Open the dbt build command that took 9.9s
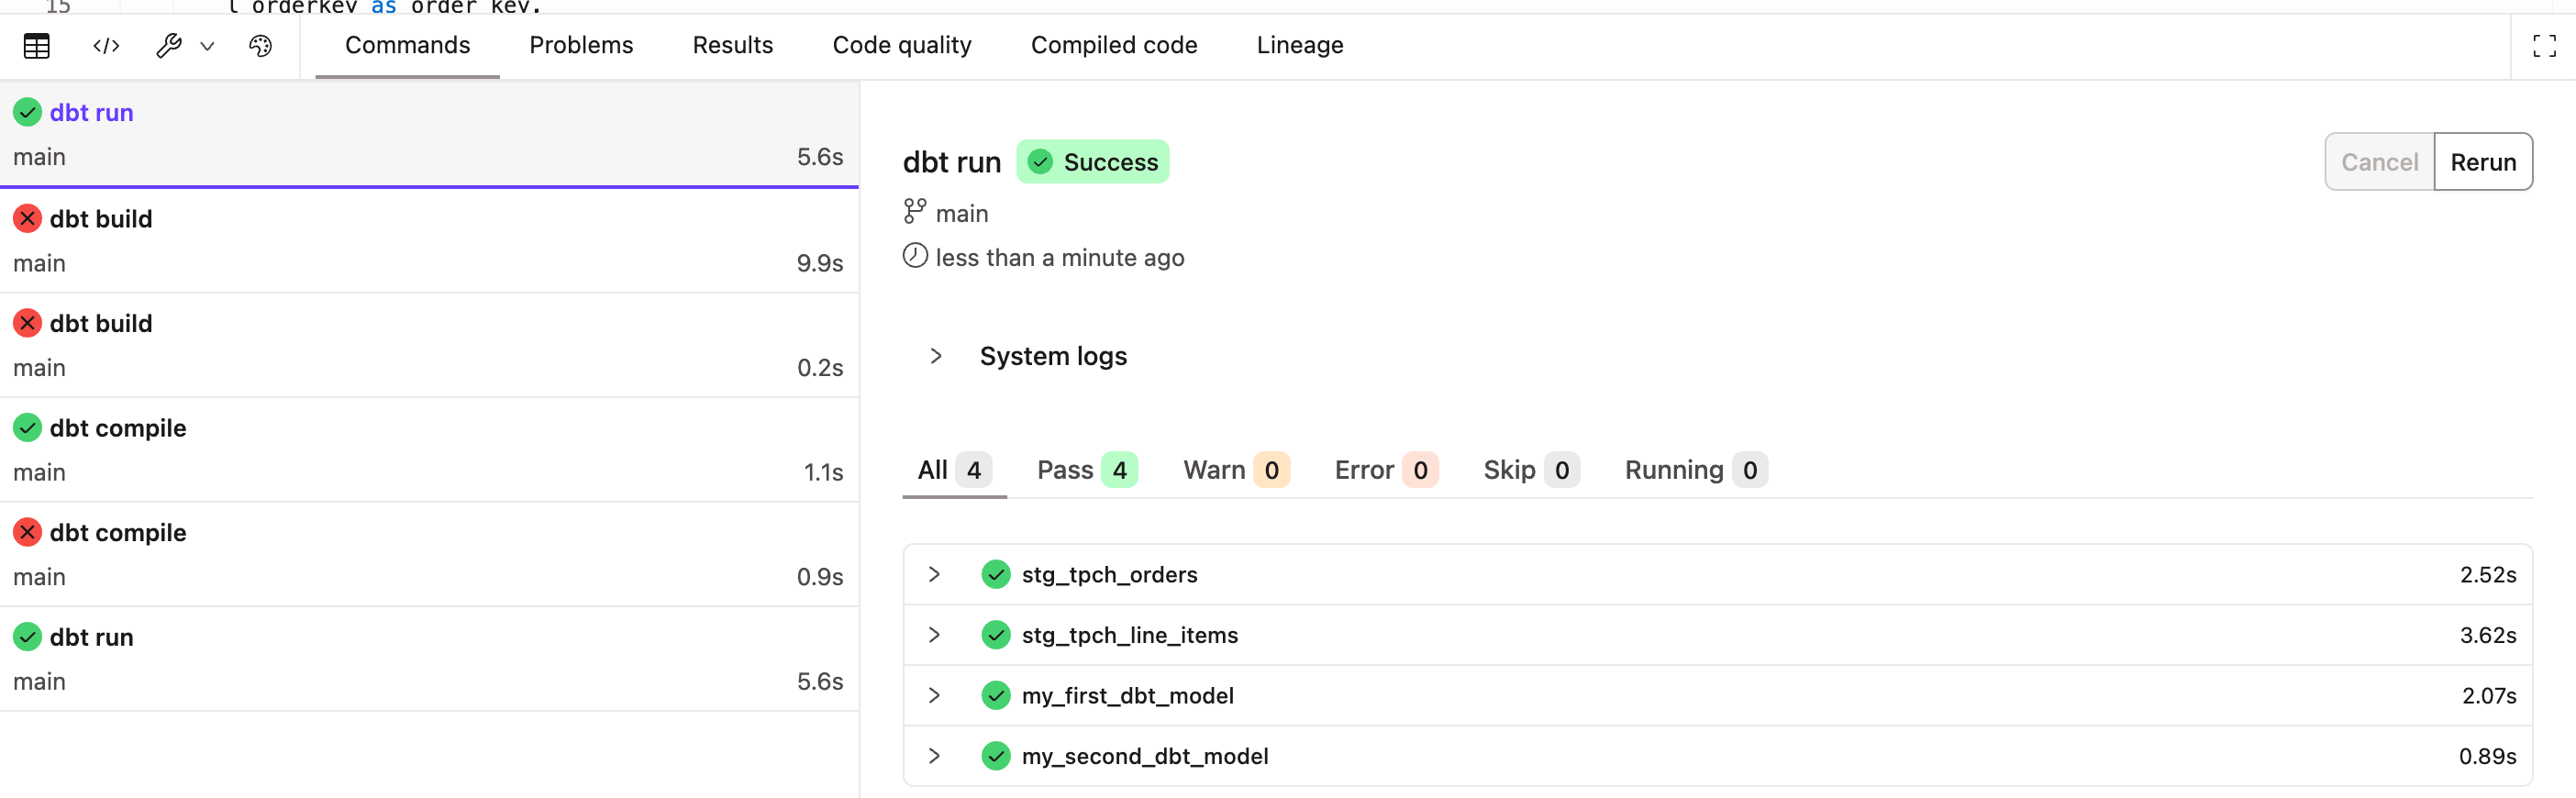 [429, 240]
